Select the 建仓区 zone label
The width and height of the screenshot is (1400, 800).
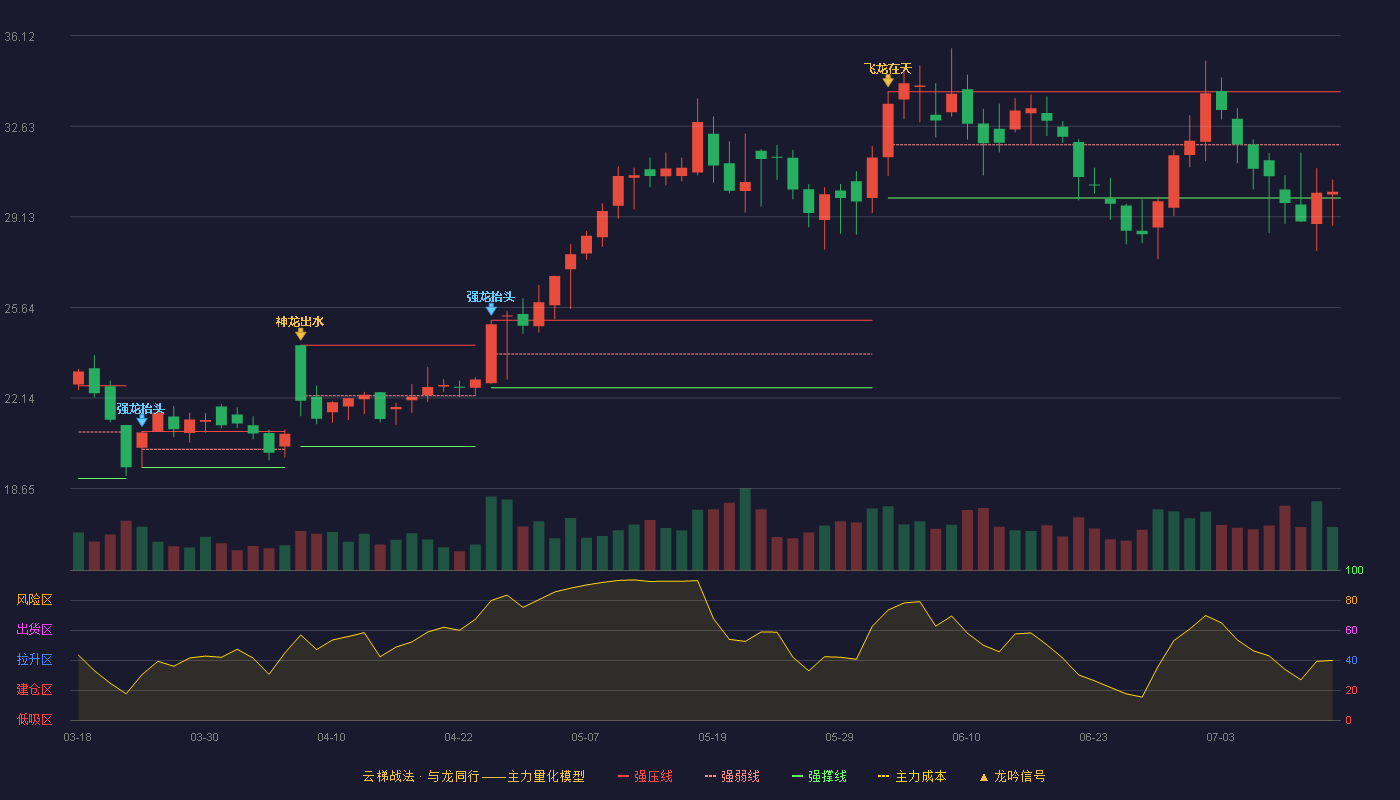(x=34, y=690)
